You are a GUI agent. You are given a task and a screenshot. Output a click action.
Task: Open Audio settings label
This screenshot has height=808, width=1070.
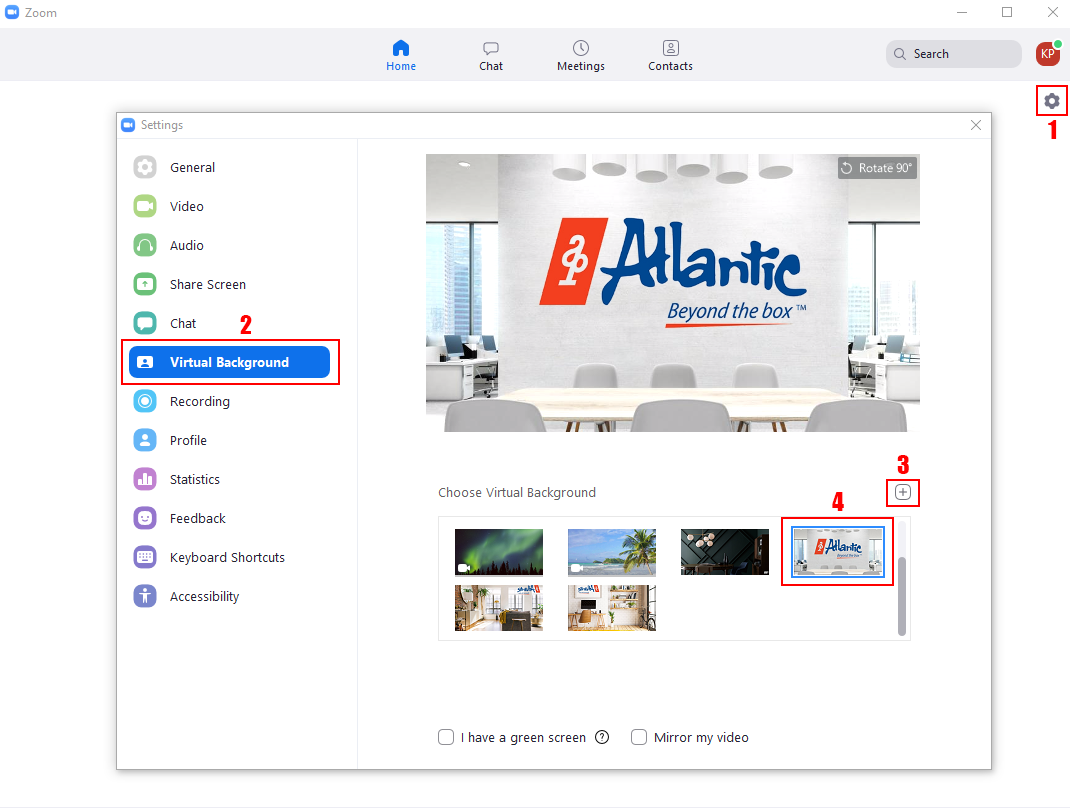(x=186, y=245)
